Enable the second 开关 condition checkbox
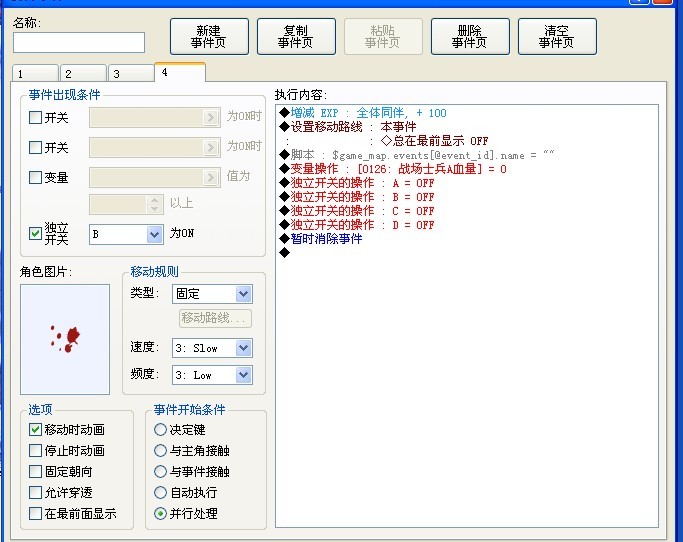The height and width of the screenshot is (542, 683). pos(35,147)
